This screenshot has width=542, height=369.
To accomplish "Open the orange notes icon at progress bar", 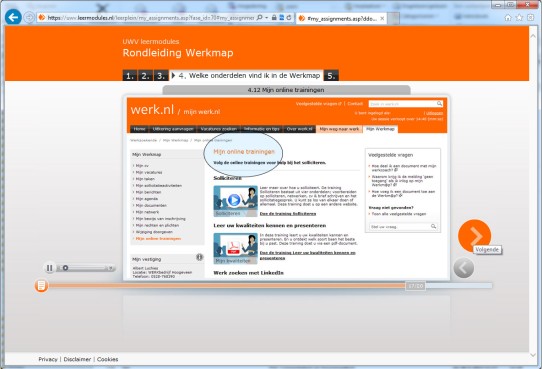I will 41,285.
